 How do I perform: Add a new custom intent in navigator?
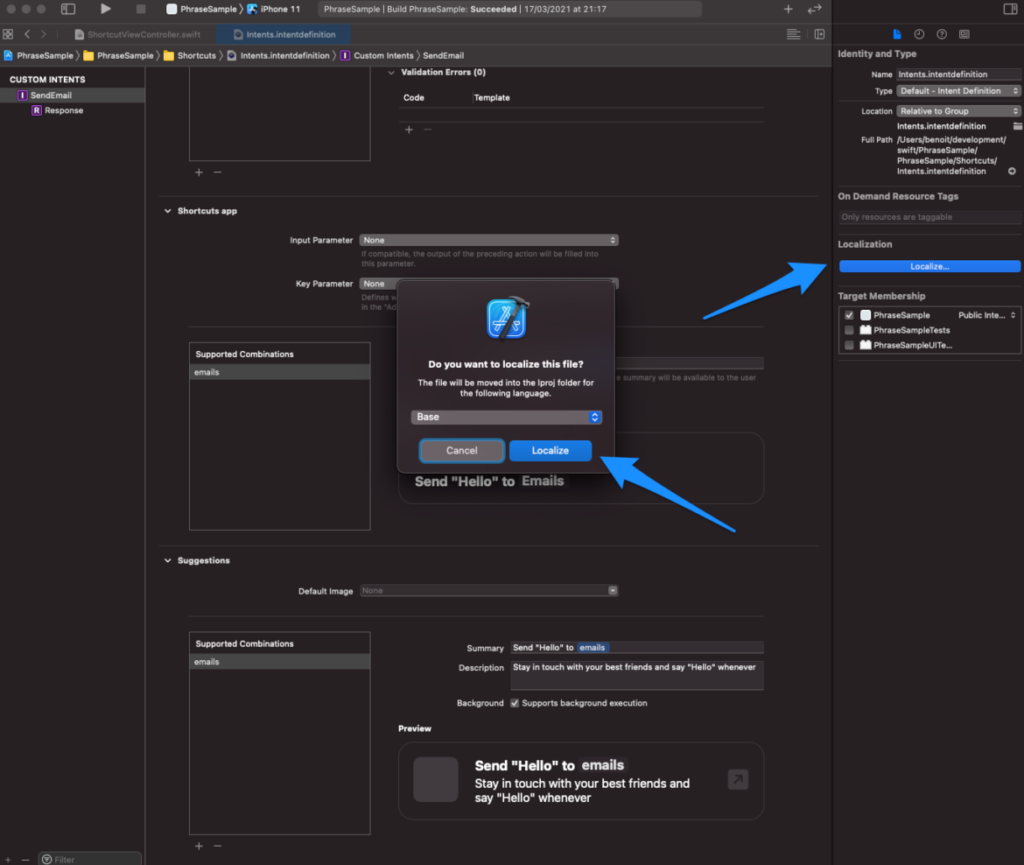click(x=8, y=859)
